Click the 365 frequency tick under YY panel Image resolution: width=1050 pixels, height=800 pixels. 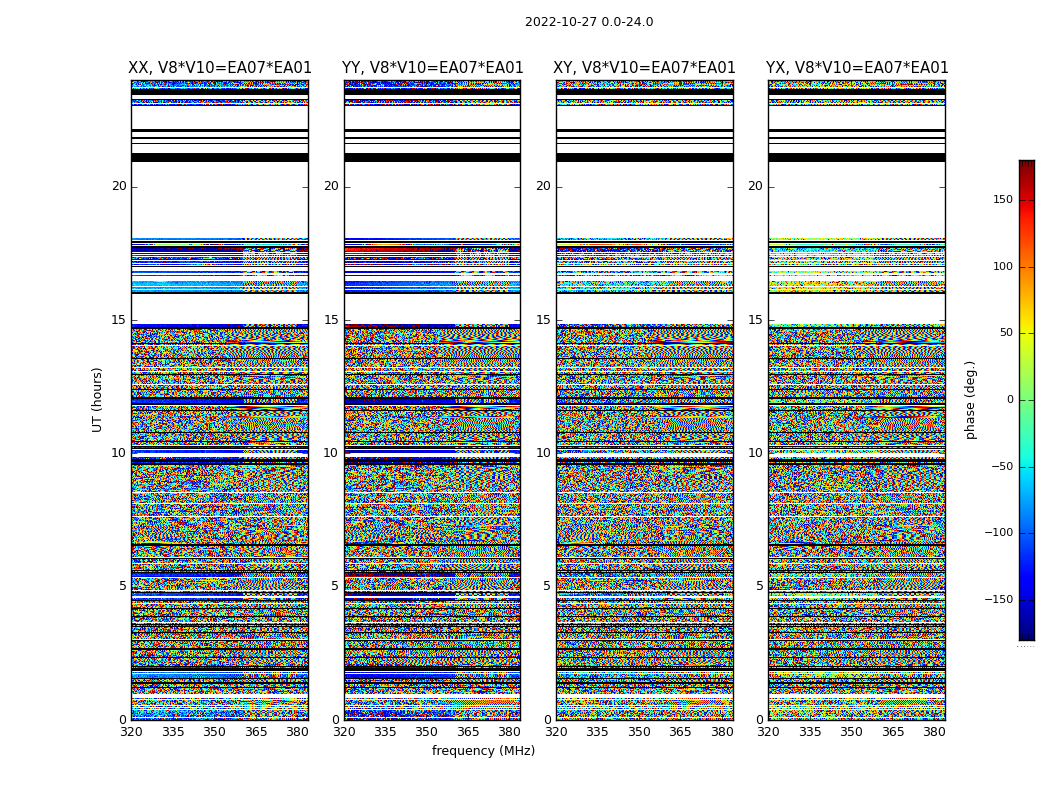click(468, 732)
